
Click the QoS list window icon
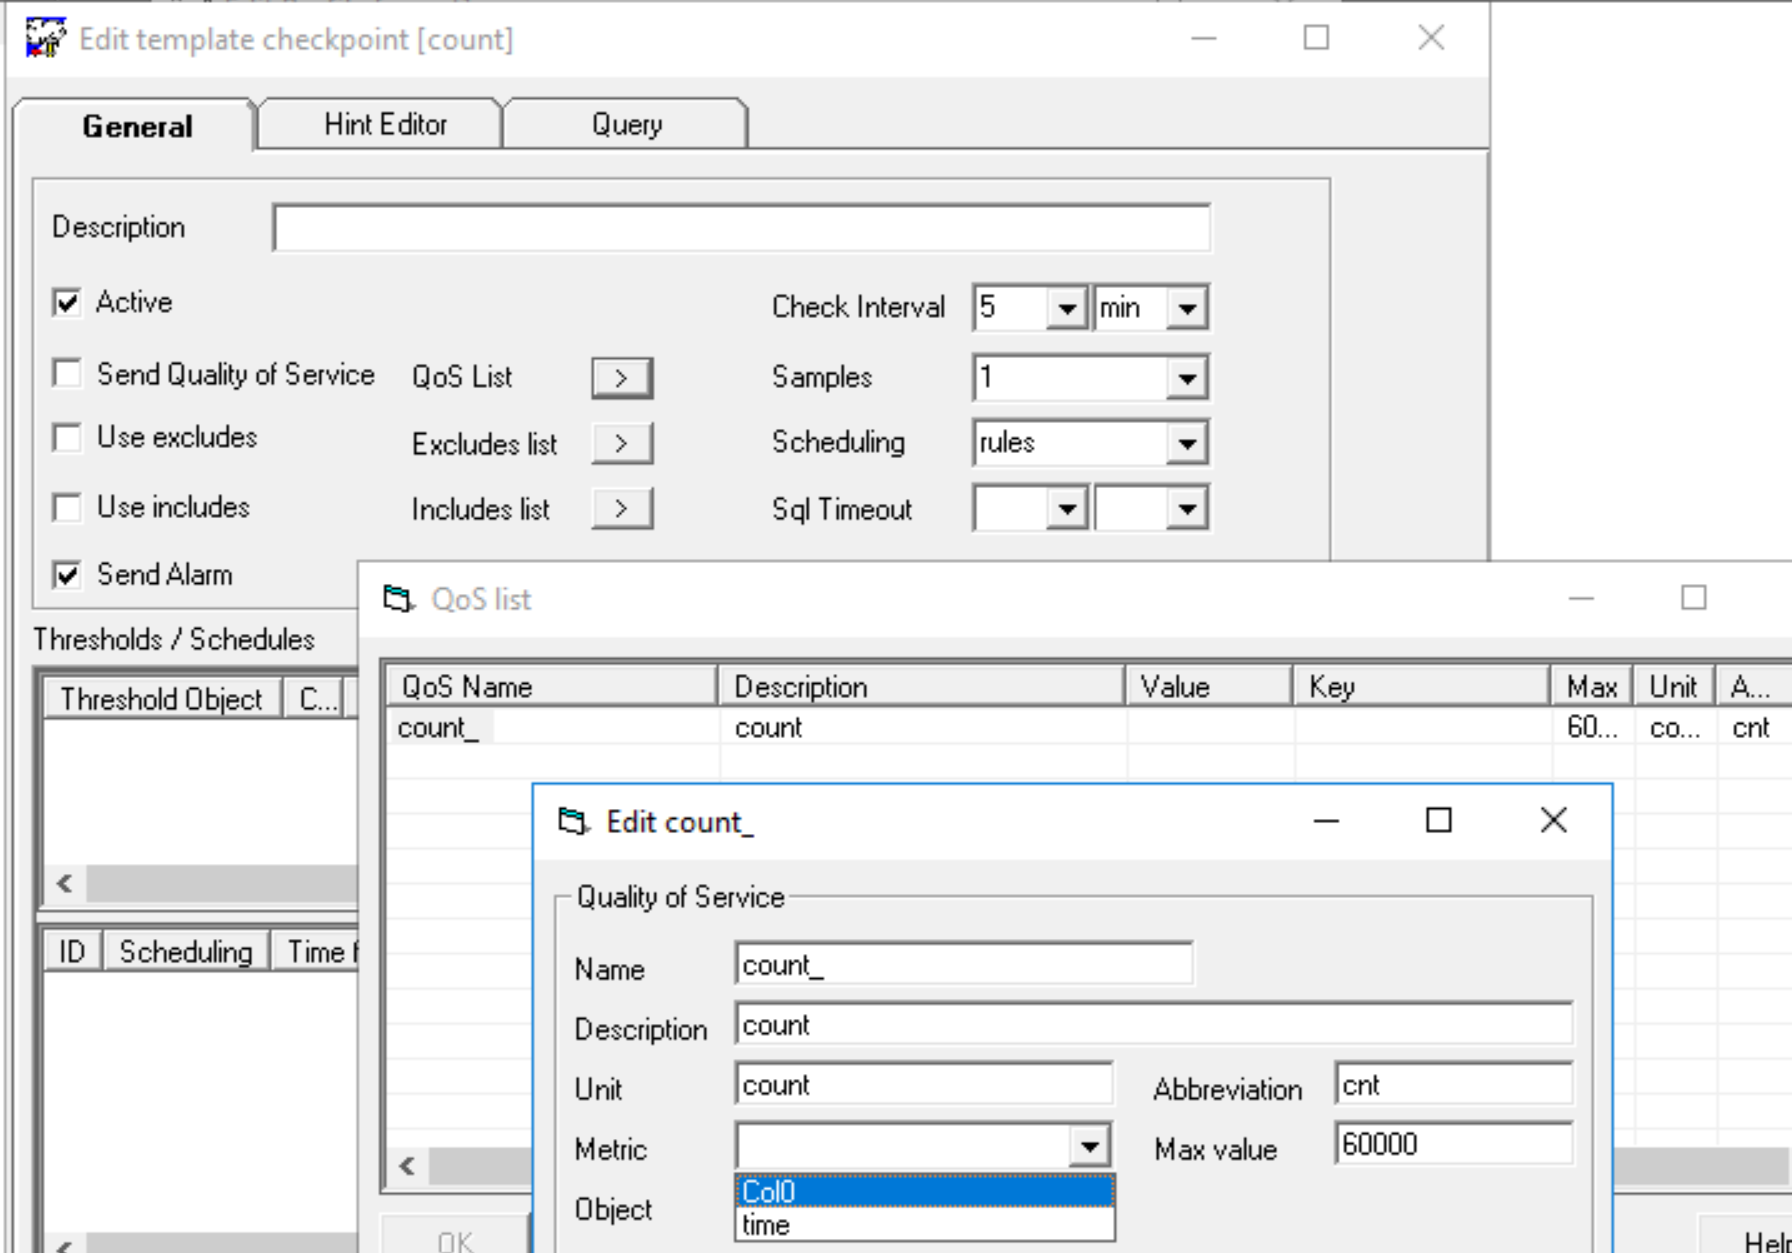click(x=398, y=599)
